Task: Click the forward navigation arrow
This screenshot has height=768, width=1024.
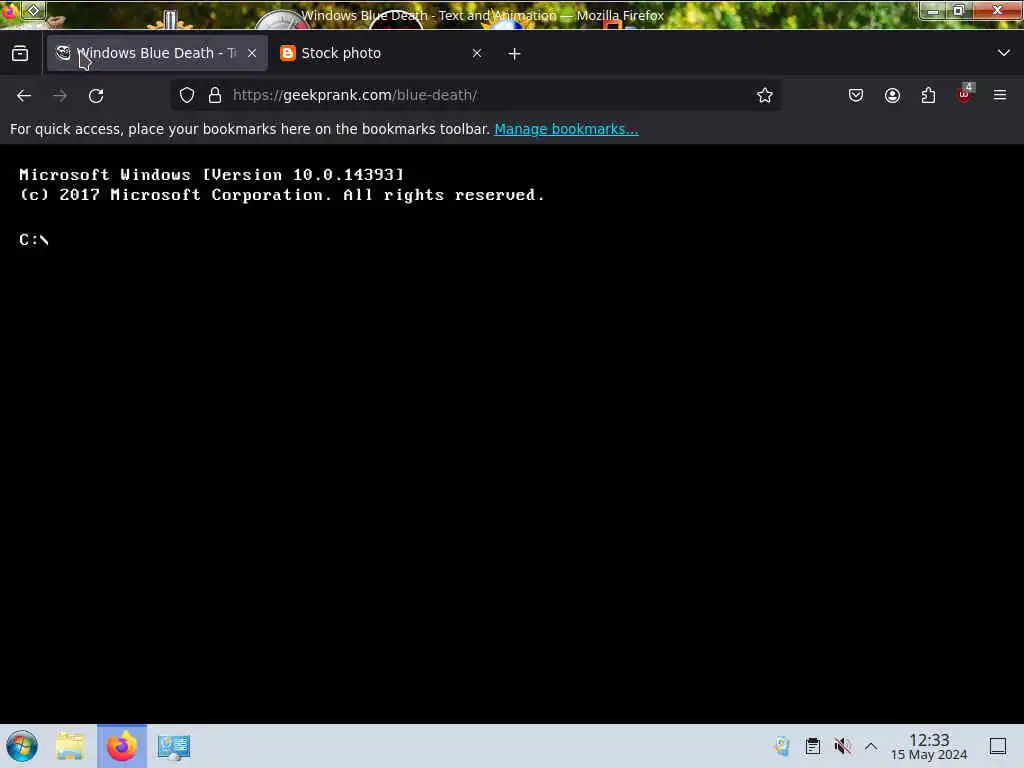Action: pos(60,96)
